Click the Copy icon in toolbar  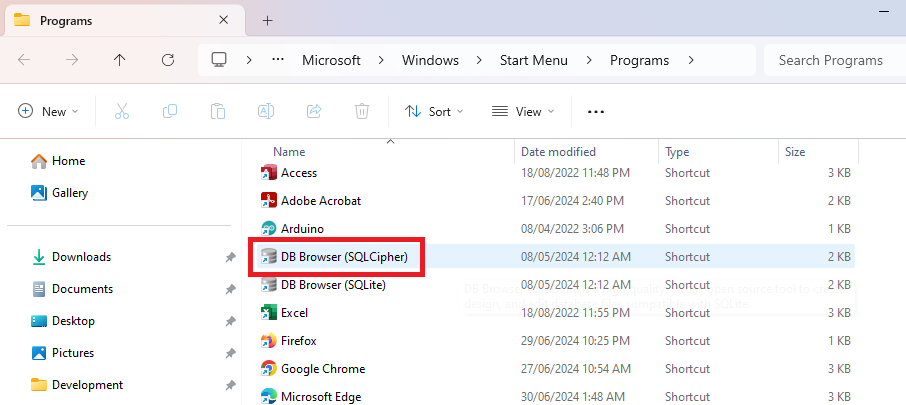(170, 112)
